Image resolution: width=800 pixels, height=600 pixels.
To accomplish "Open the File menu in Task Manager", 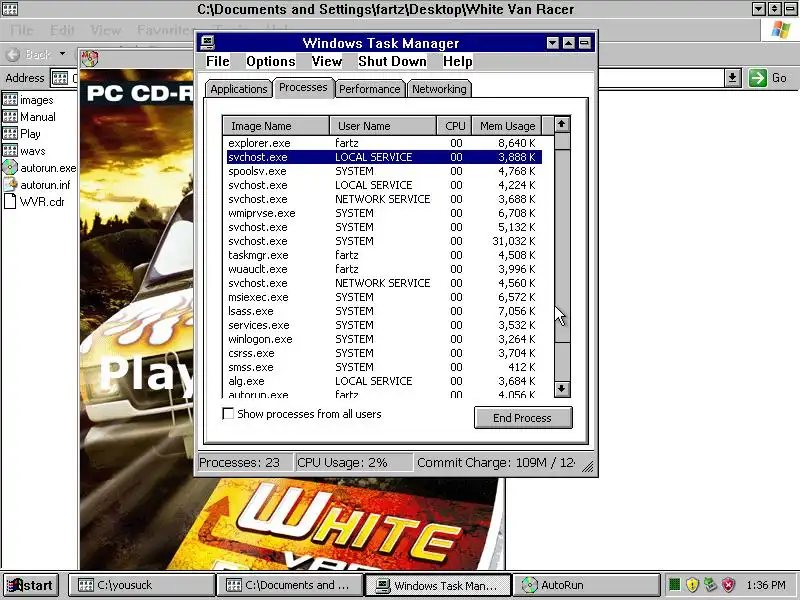I will pyautogui.click(x=218, y=62).
